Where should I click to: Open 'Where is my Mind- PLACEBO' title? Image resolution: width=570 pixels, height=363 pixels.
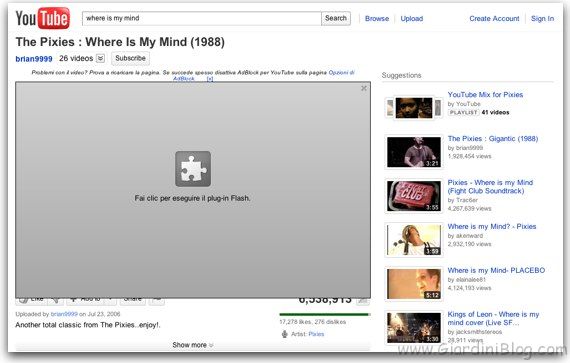[496, 270]
